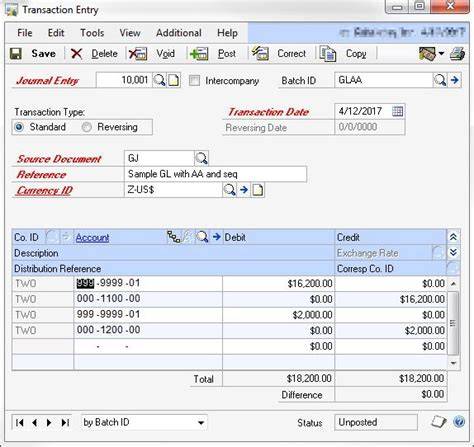
Task: Click the grid scrollbar down arrow
Action: pyautogui.click(x=453, y=363)
